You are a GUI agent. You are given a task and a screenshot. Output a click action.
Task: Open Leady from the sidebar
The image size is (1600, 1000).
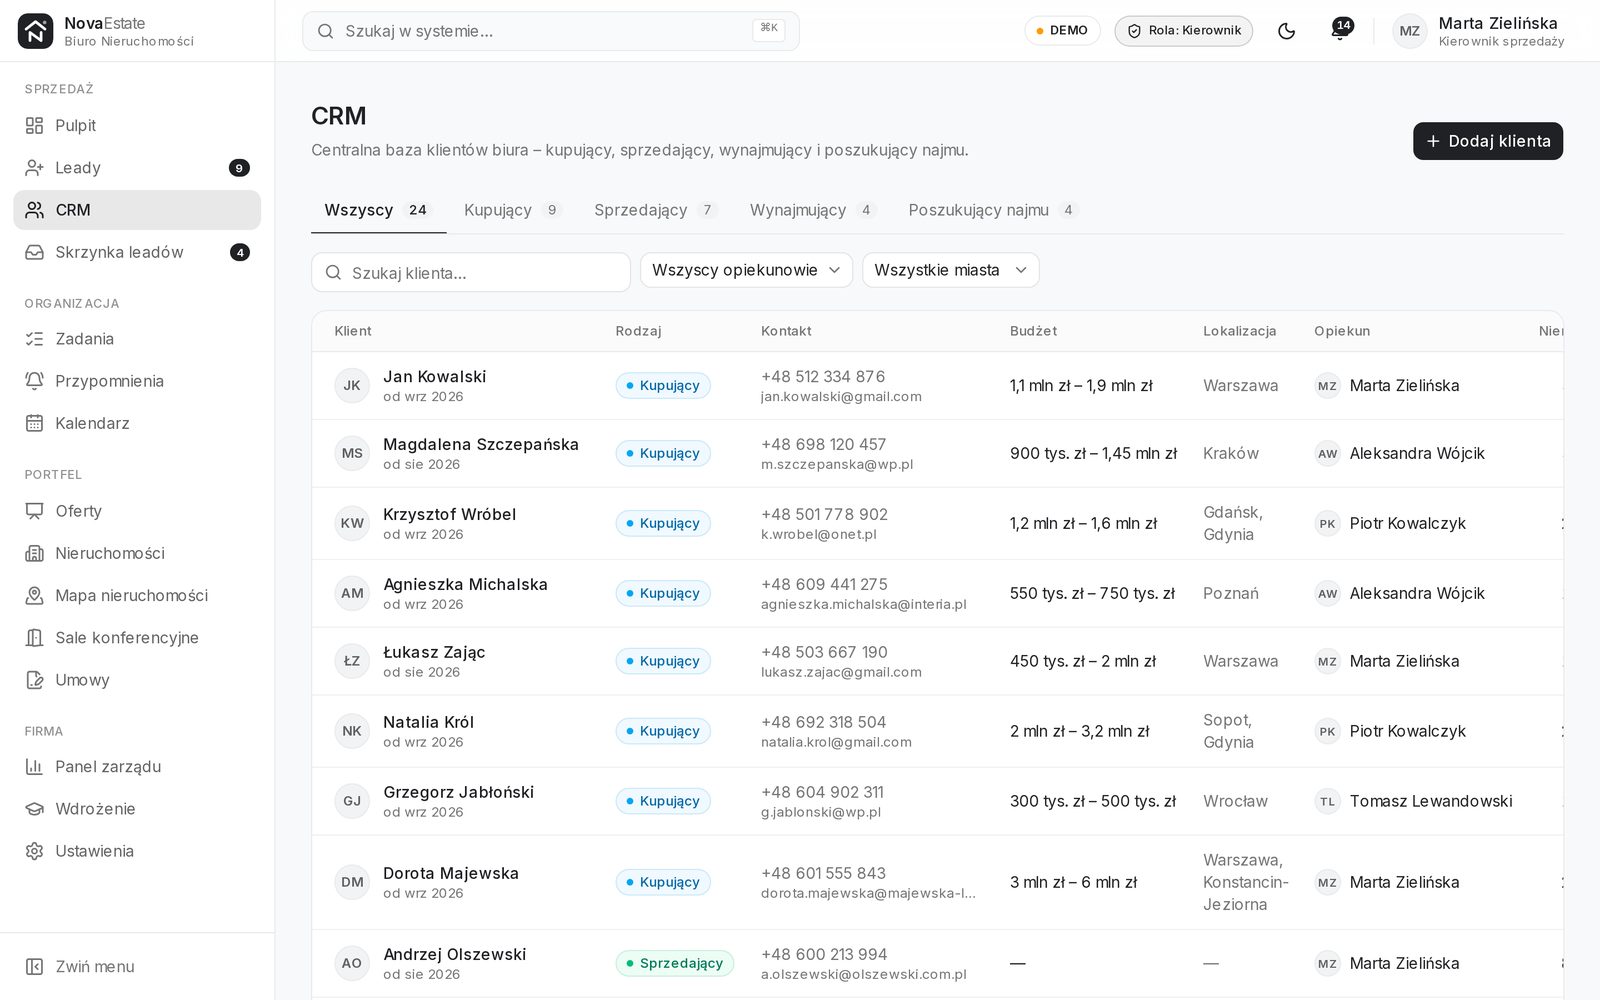pyautogui.click(x=137, y=168)
